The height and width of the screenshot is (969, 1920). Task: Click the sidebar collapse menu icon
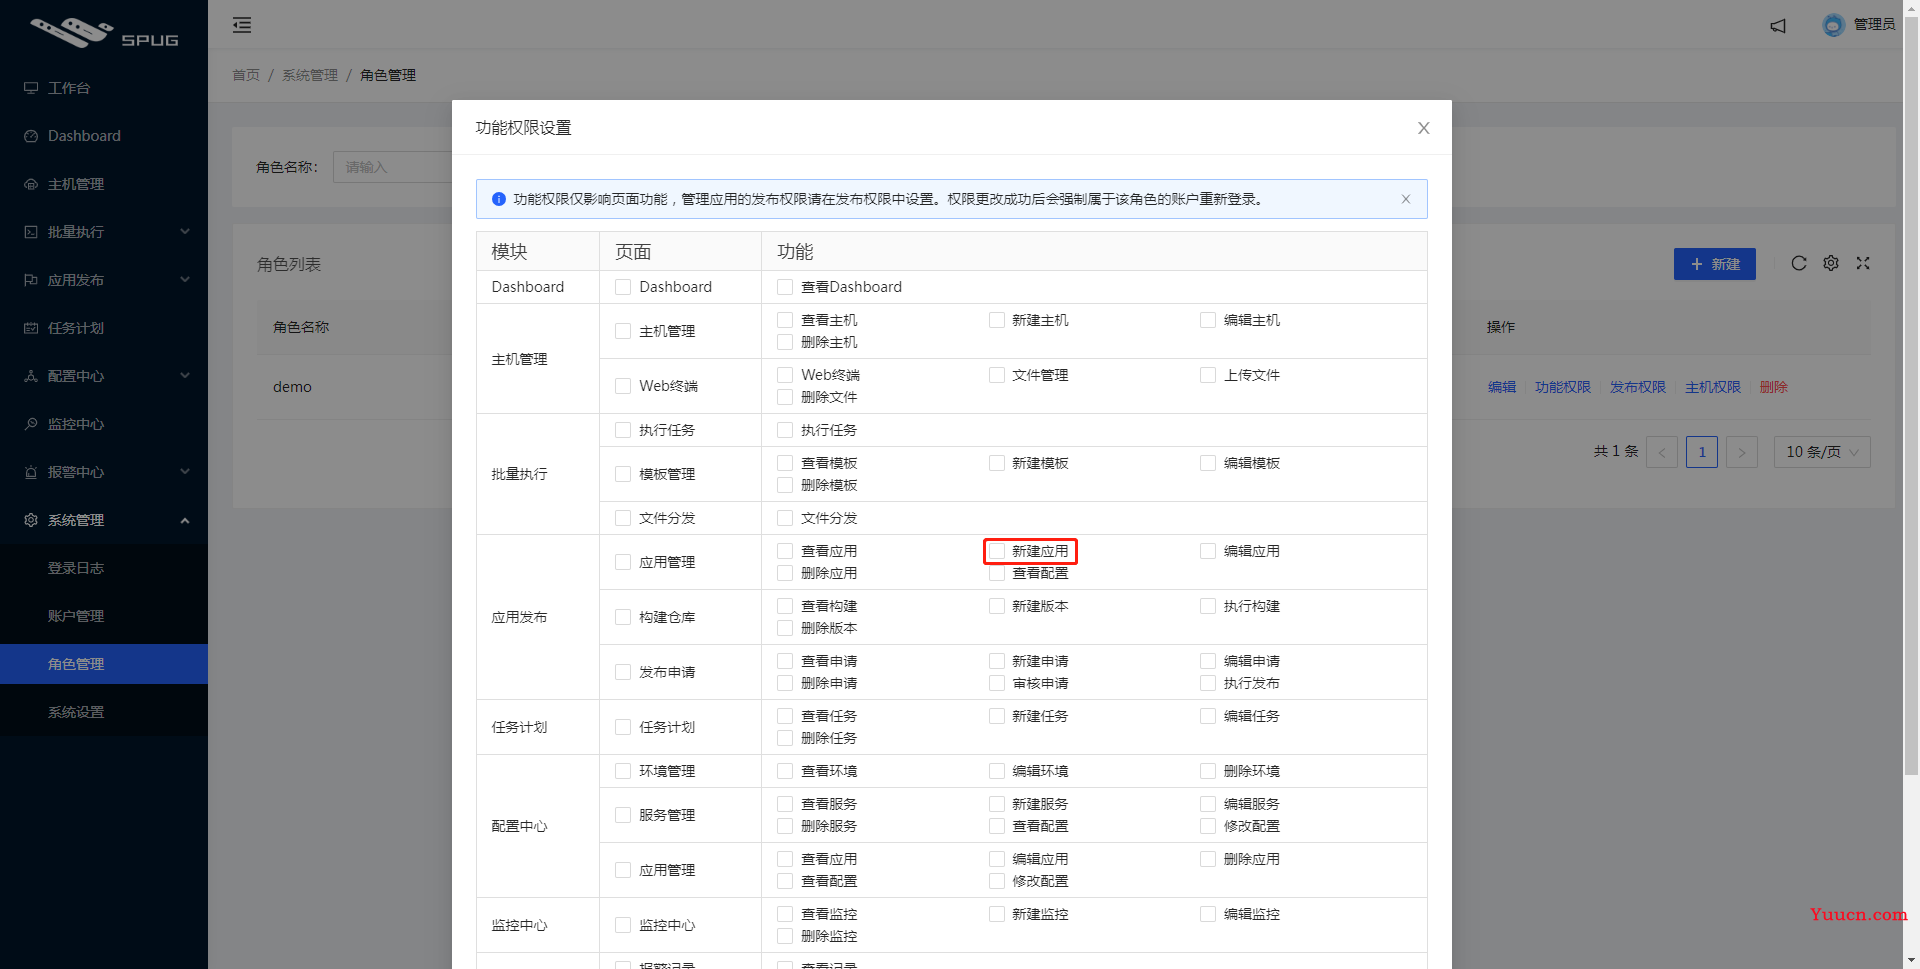tap(242, 25)
